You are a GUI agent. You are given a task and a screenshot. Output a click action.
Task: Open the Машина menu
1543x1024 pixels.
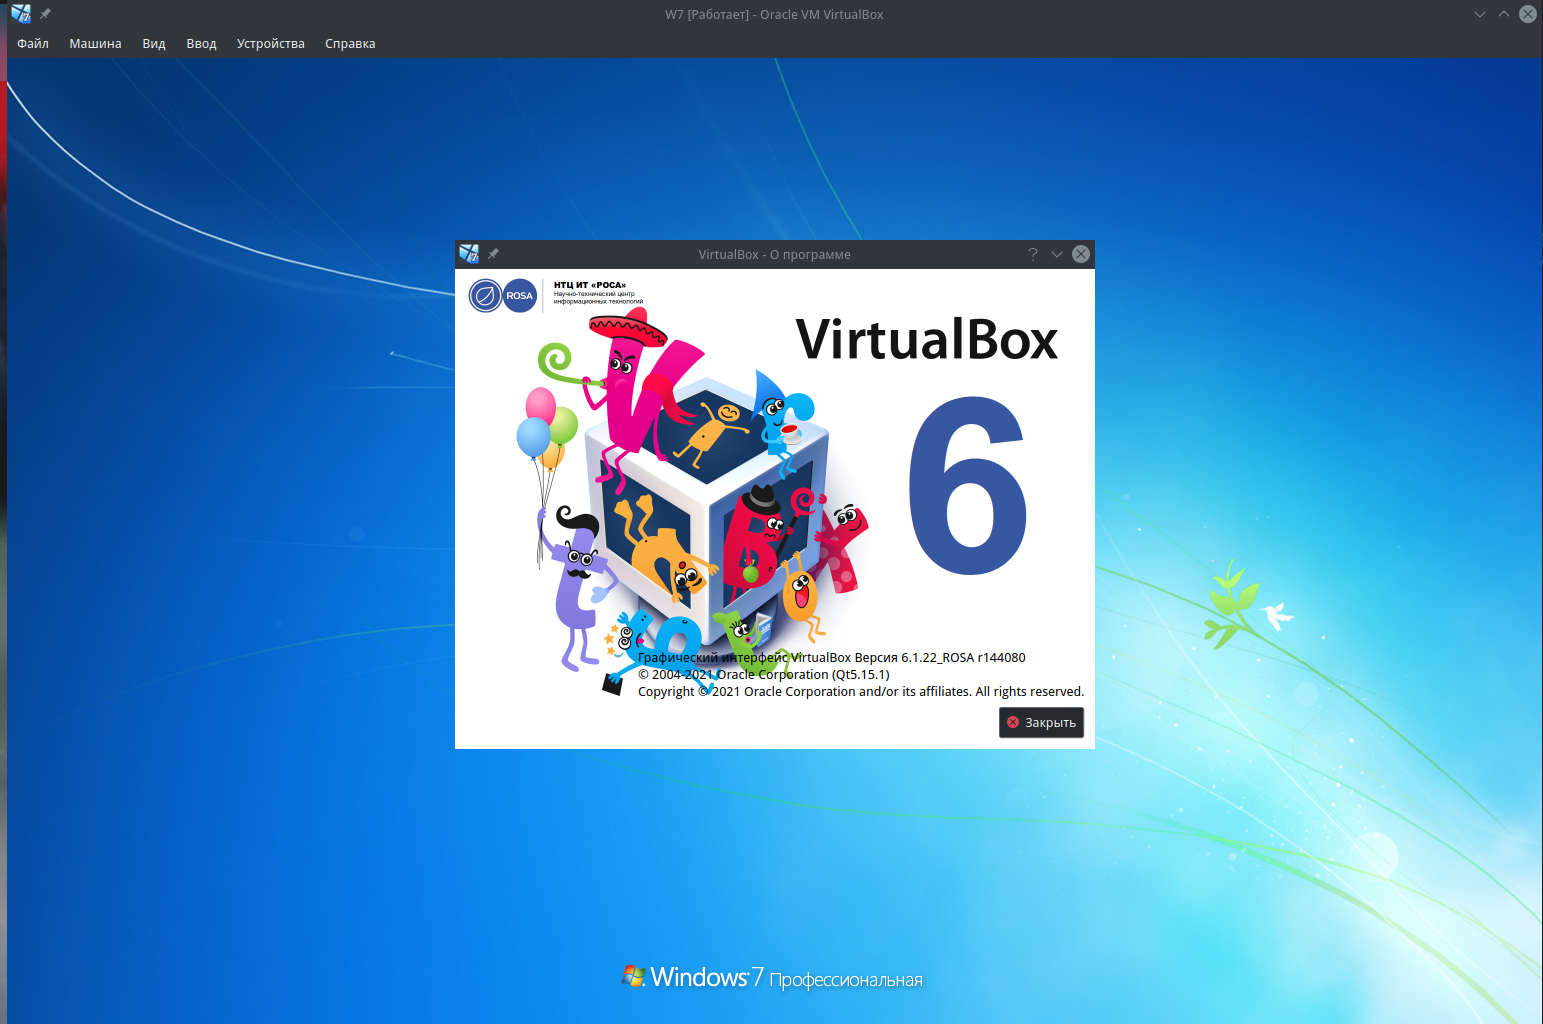[95, 44]
